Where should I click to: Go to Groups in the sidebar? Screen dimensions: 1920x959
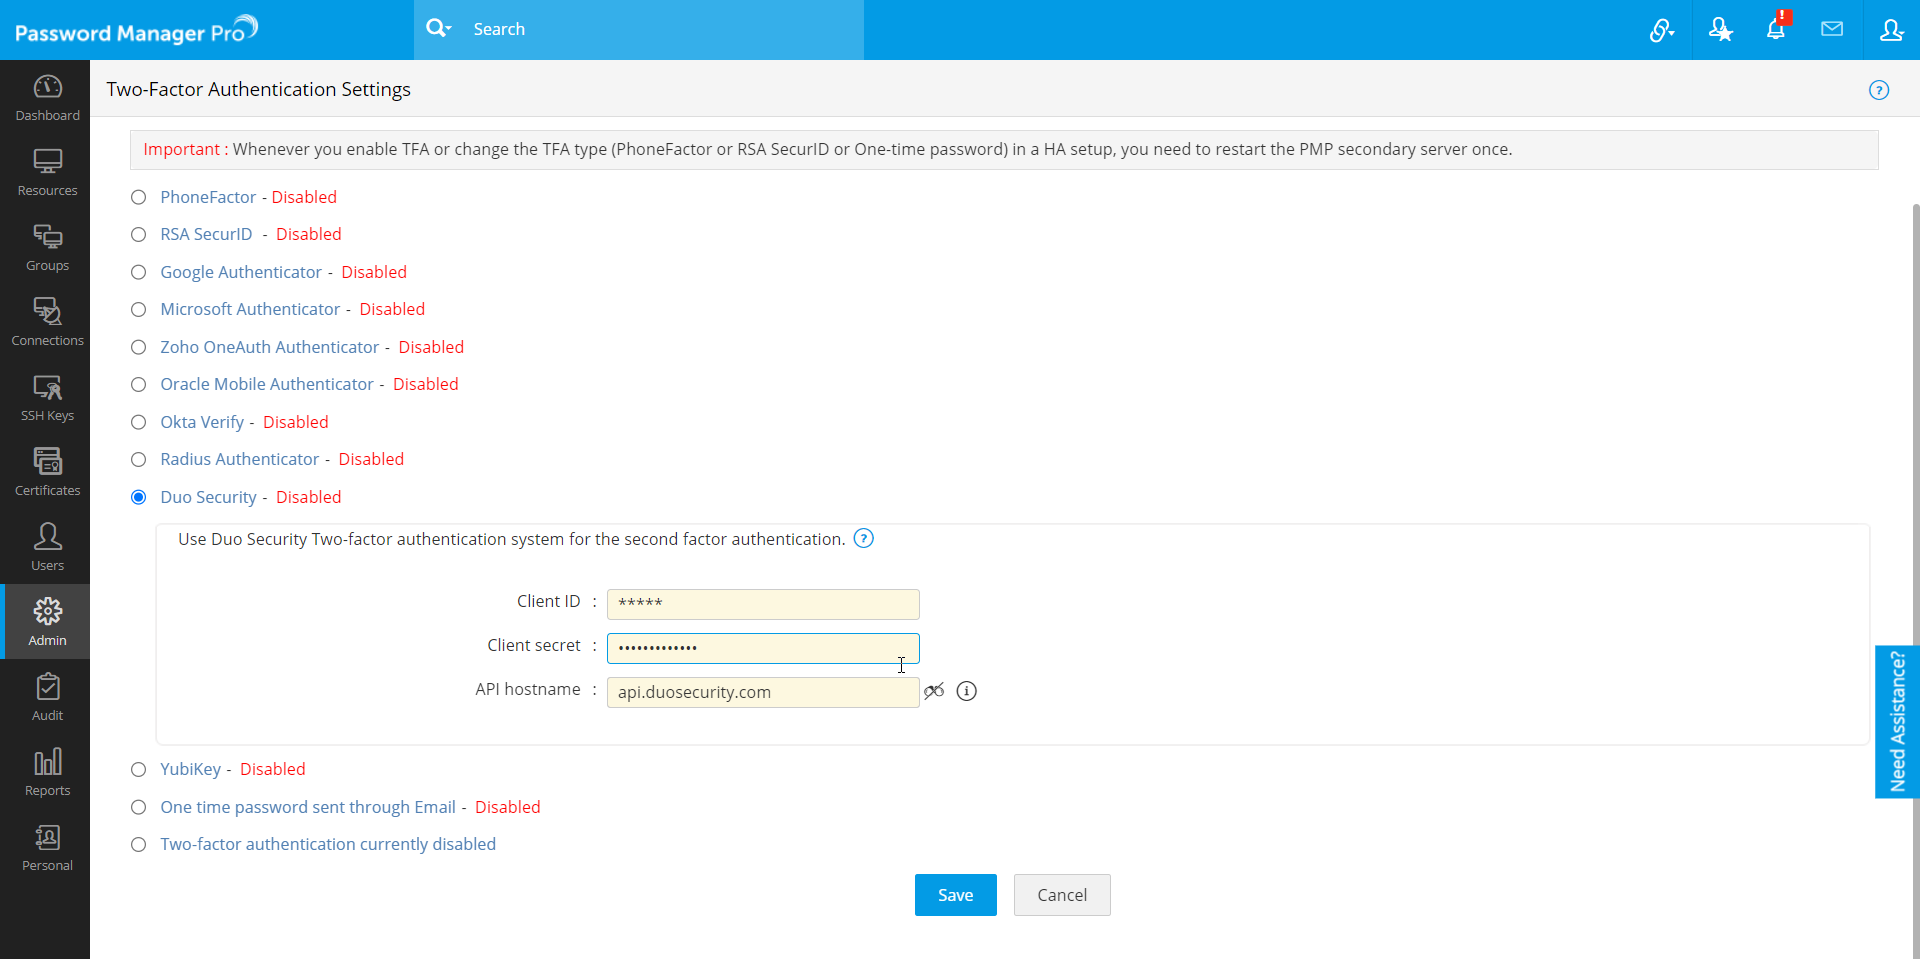coord(47,248)
